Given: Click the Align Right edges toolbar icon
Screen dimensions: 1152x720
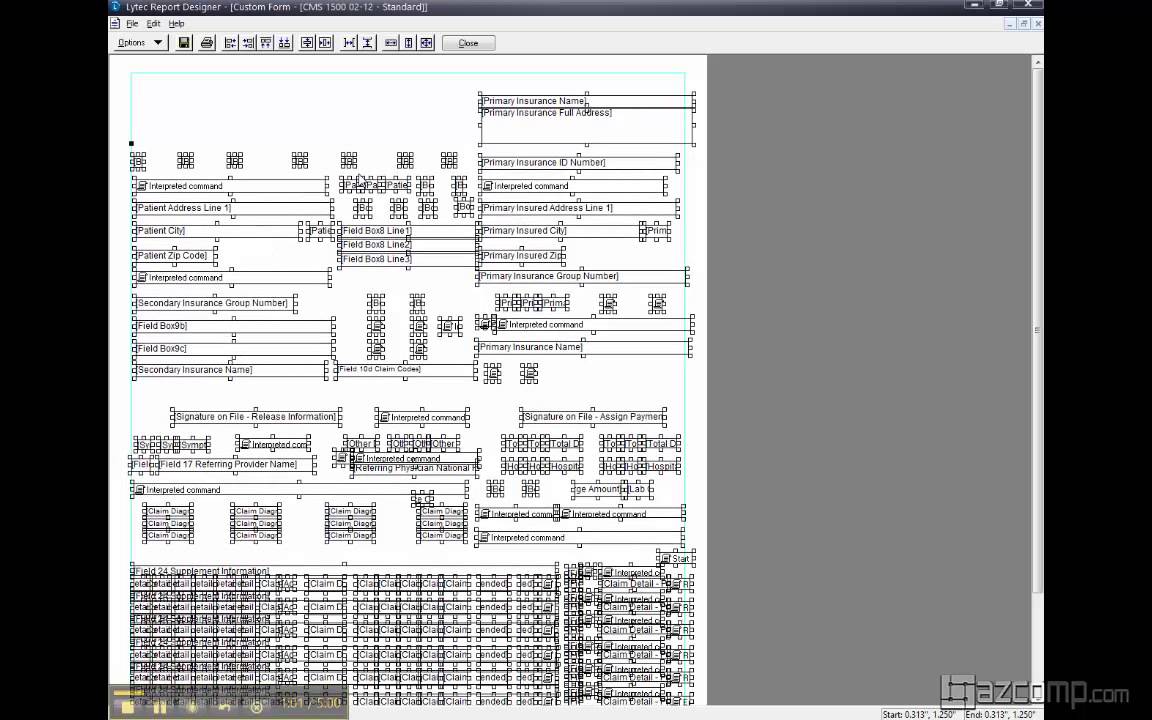Looking at the screenshot, I should pos(248,43).
